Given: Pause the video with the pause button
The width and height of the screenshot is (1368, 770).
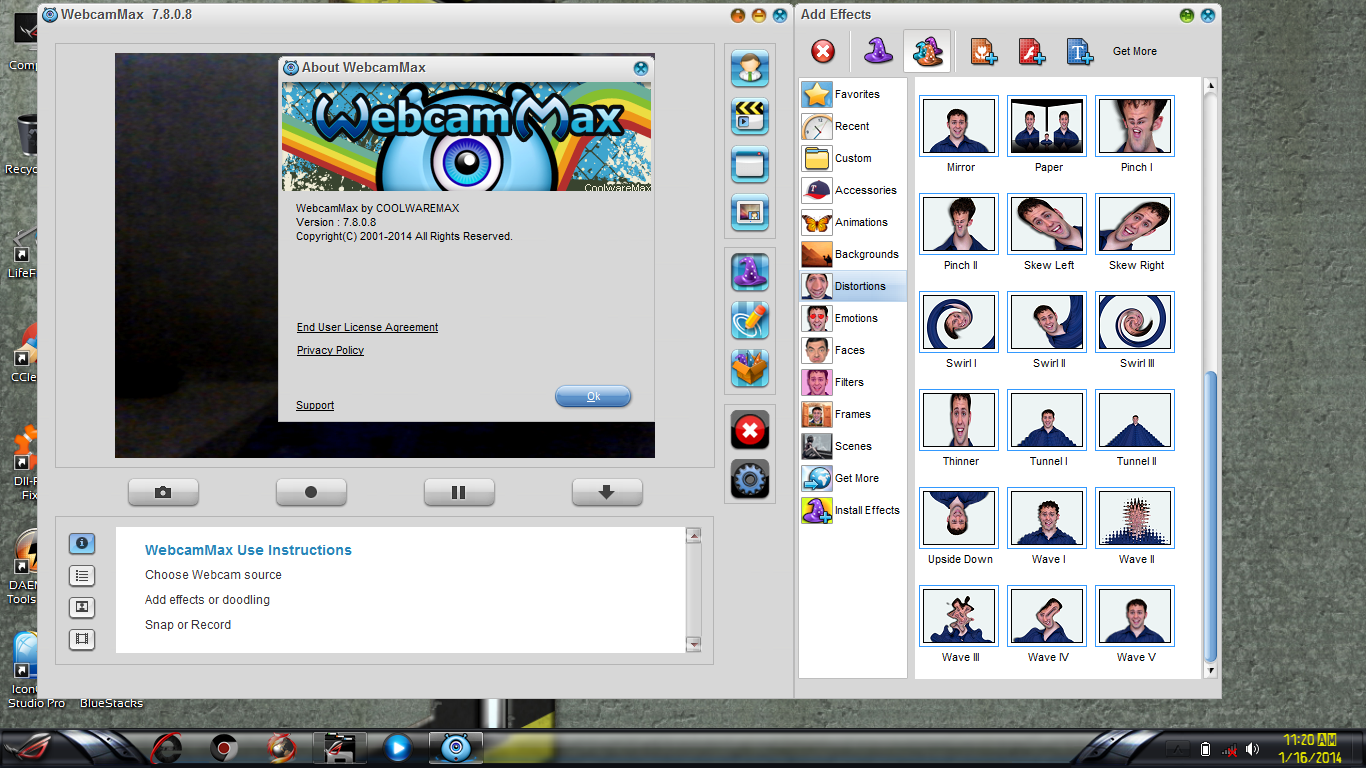Looking at the screenshot, I should (459, 492).
